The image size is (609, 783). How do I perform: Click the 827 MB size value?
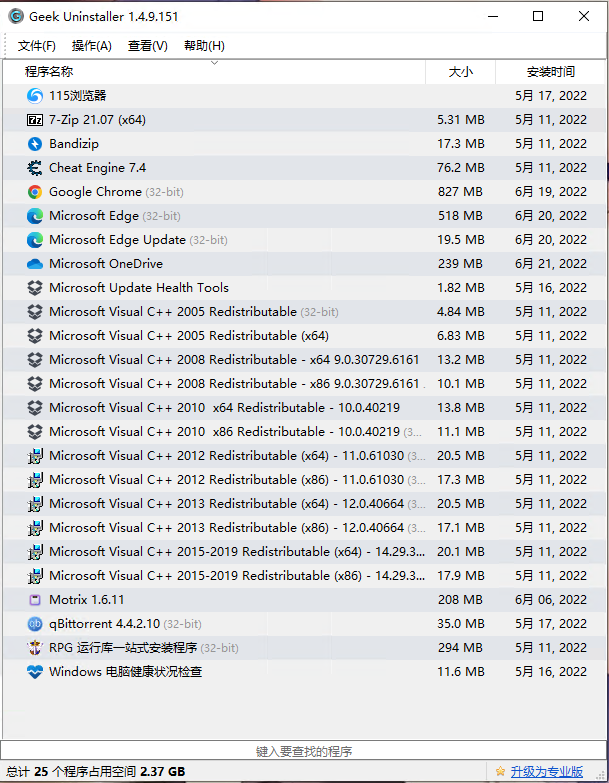460,192
